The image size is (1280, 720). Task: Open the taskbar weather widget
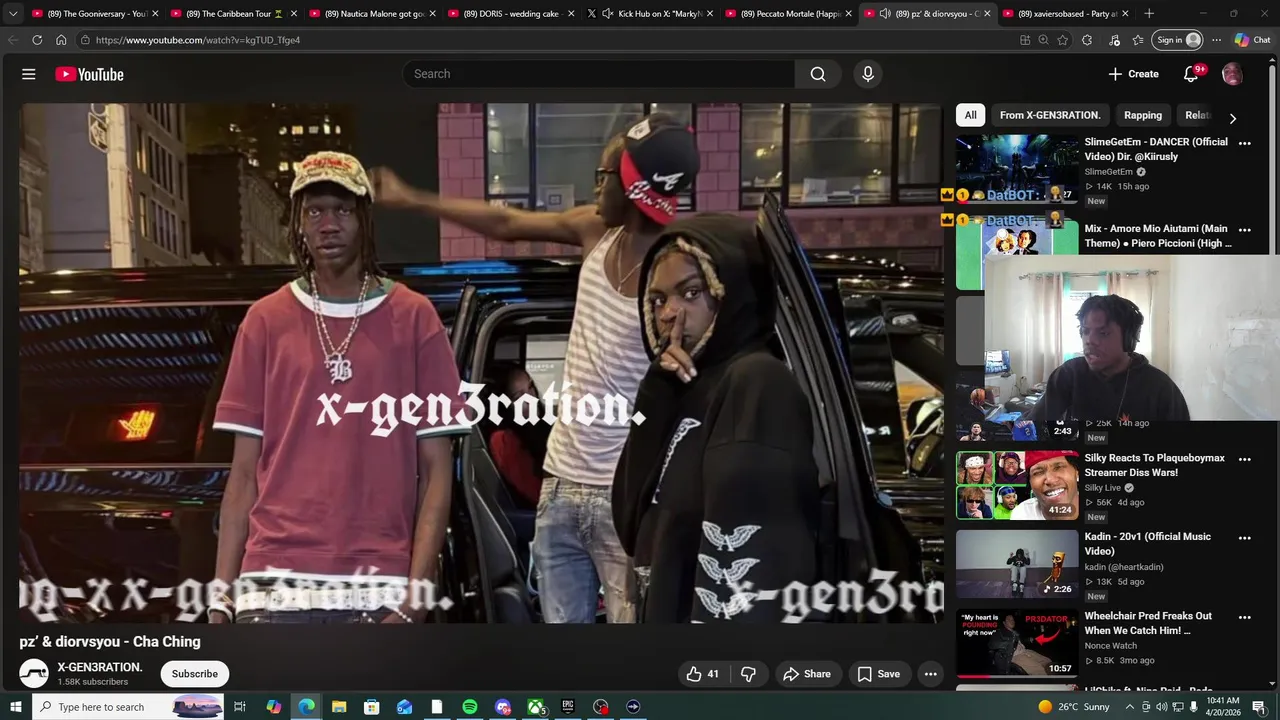(1074, 707)
